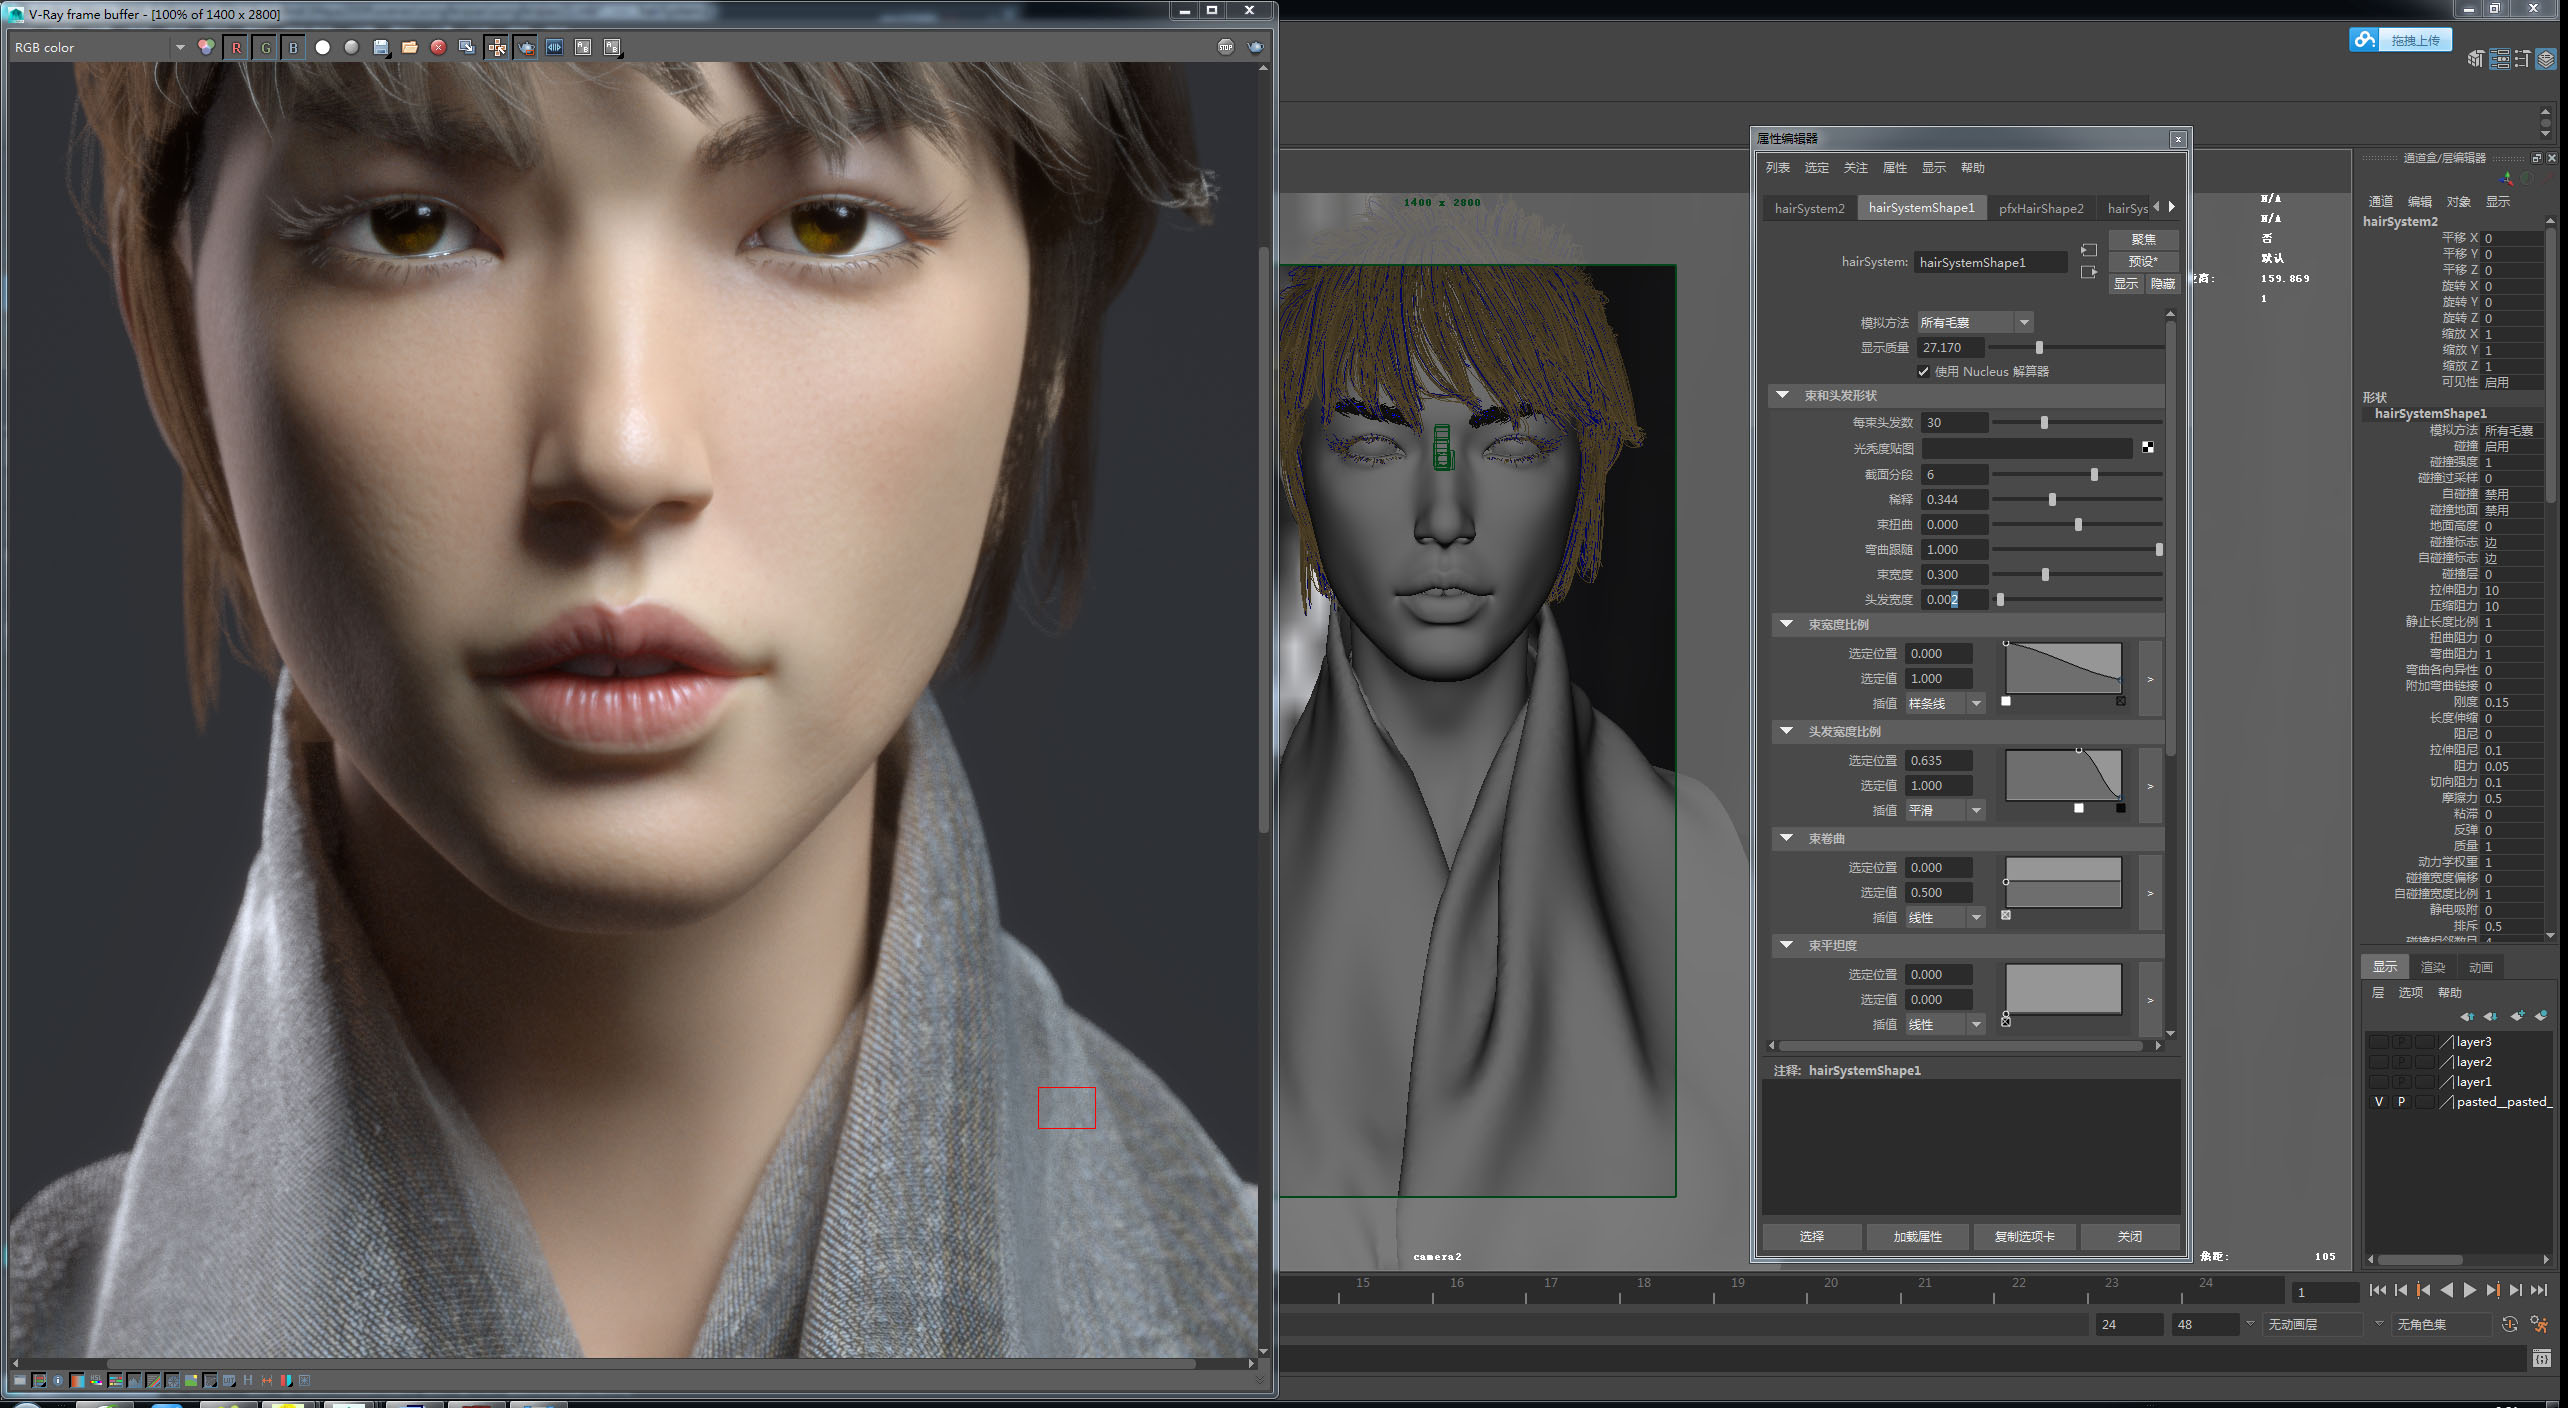Collapse the 束和头发形状 section
The image size is (2568, 1408).
tap(1783, 395)
